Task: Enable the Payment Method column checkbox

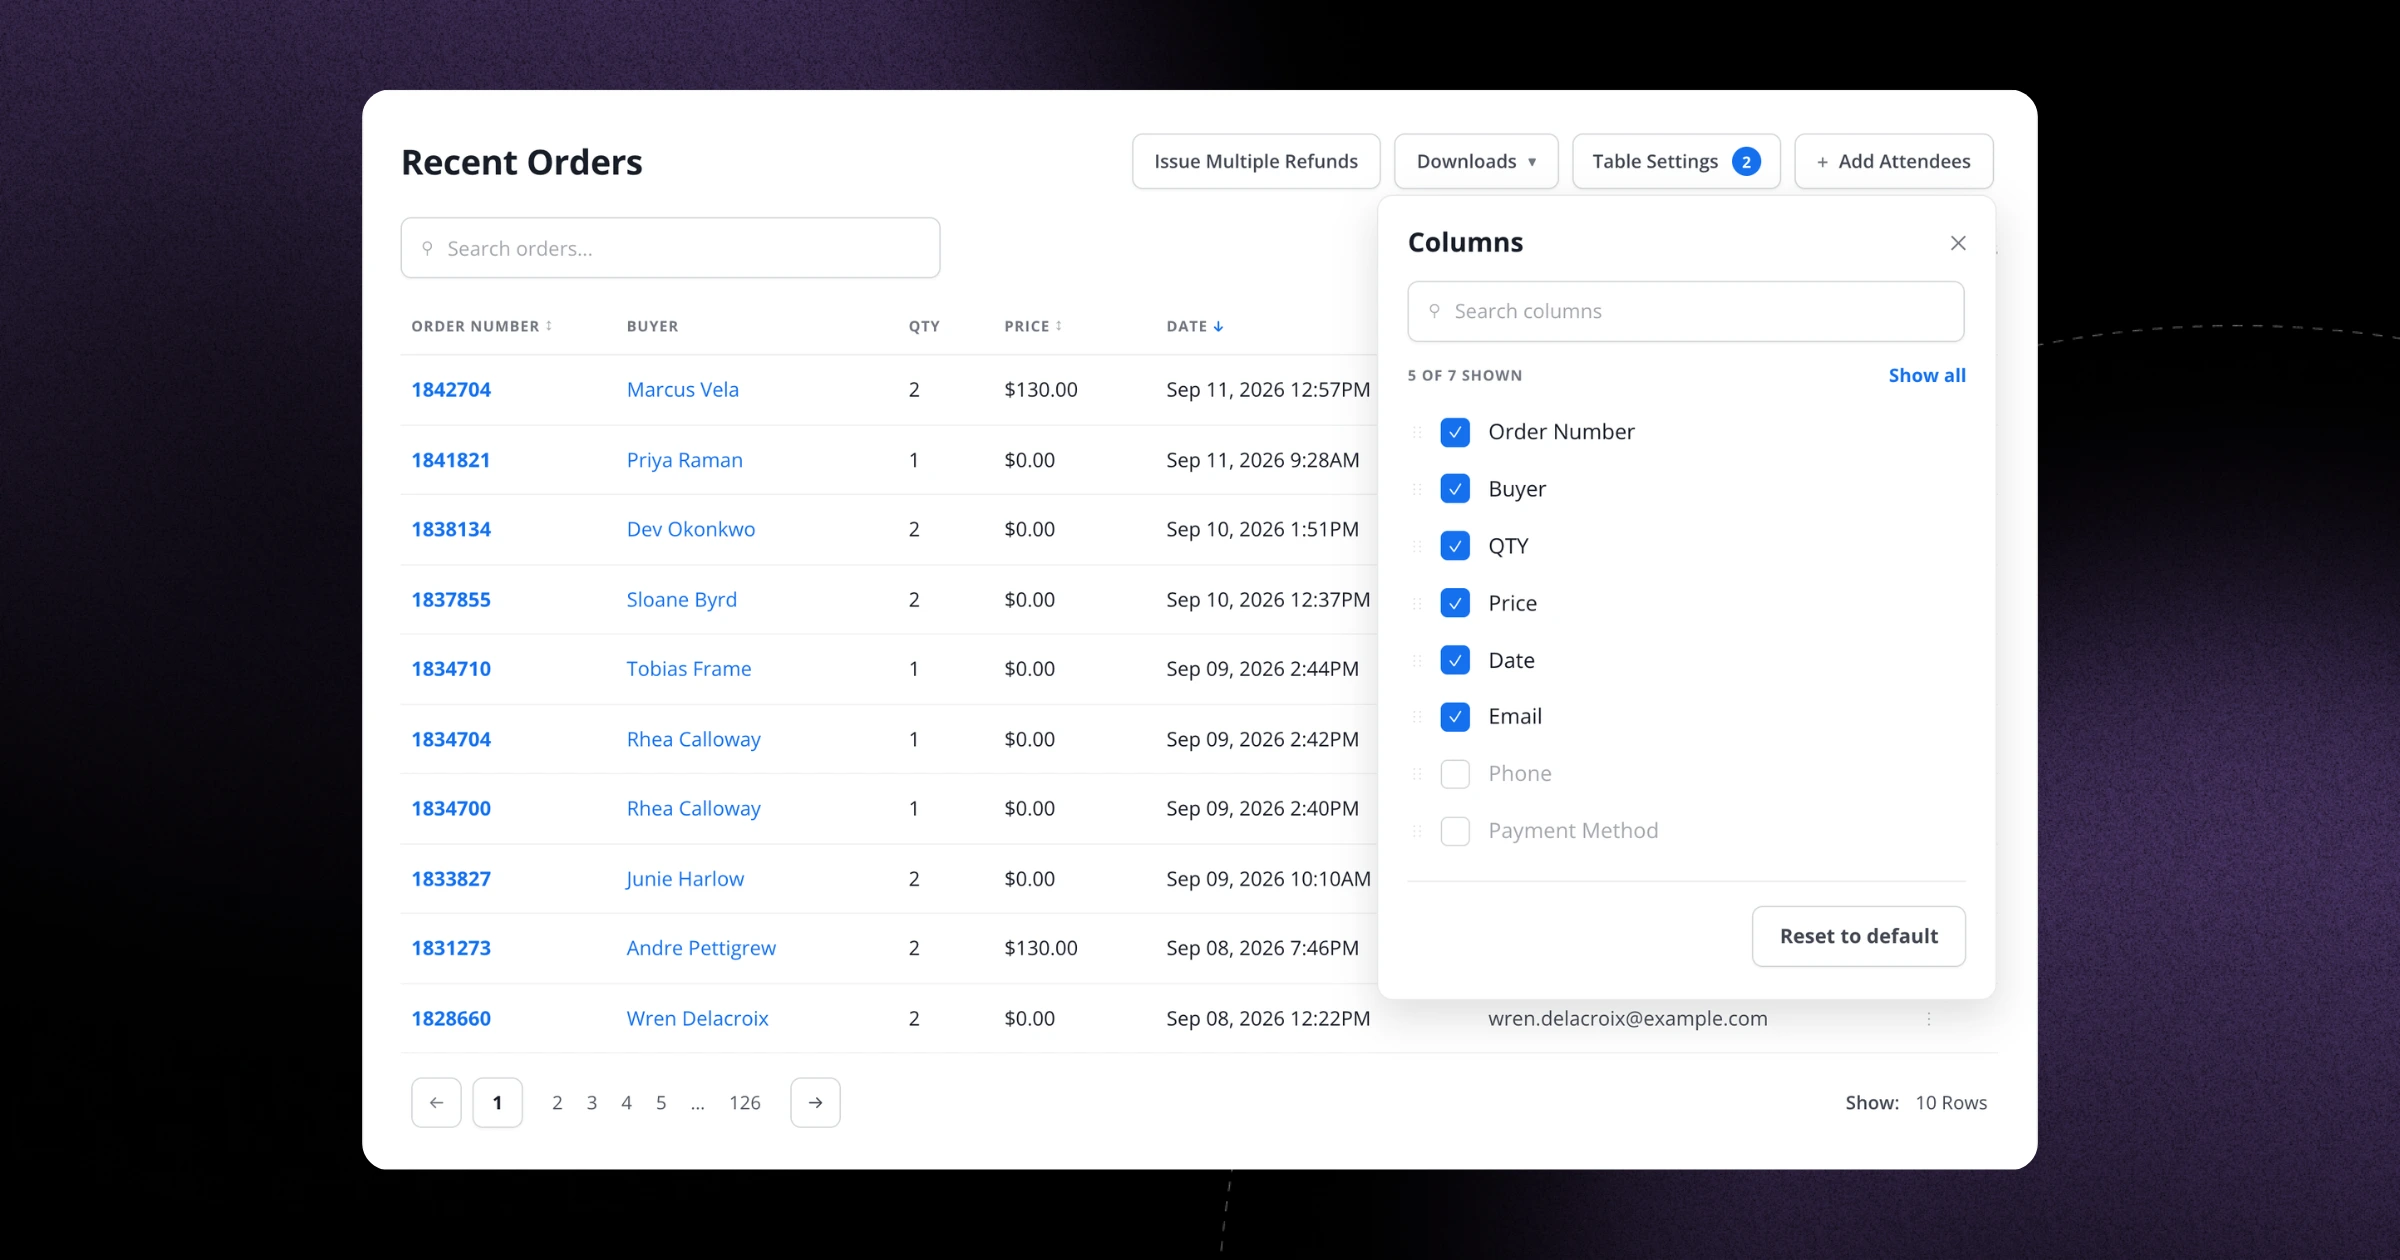Action: 1455,830
